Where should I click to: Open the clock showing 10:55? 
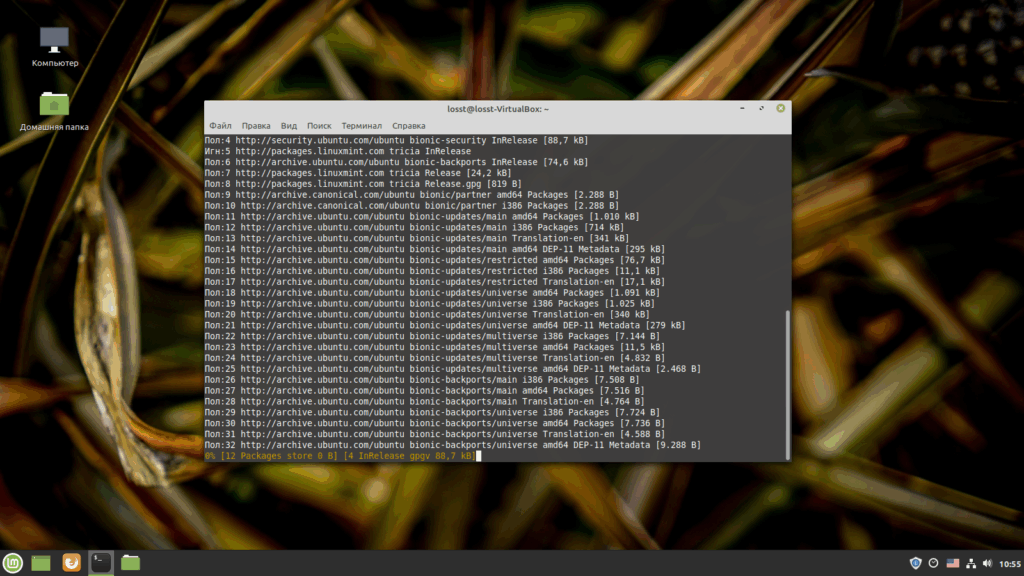pyautogui.click(x=1010, y=564)
